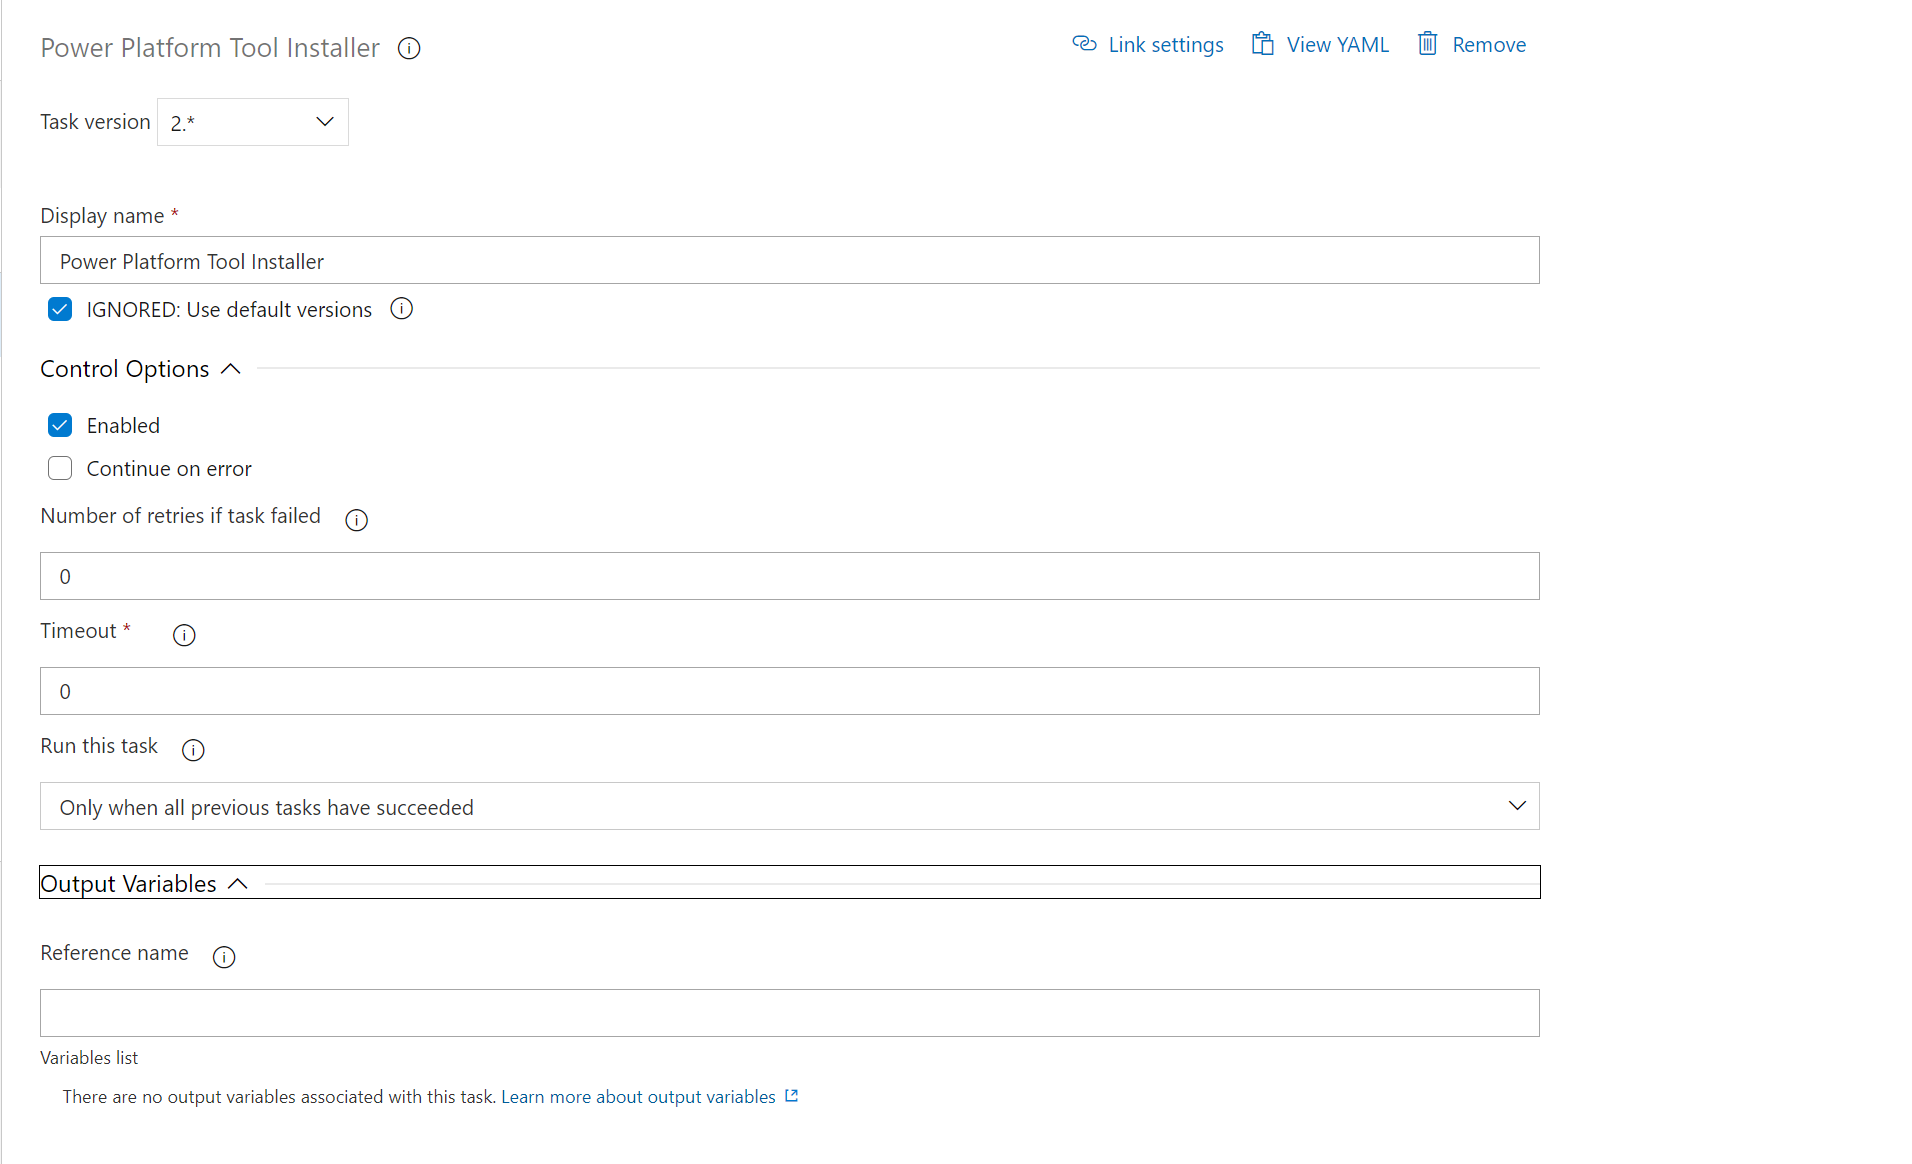
Task: Show info for Run this task
Action: 193,750
